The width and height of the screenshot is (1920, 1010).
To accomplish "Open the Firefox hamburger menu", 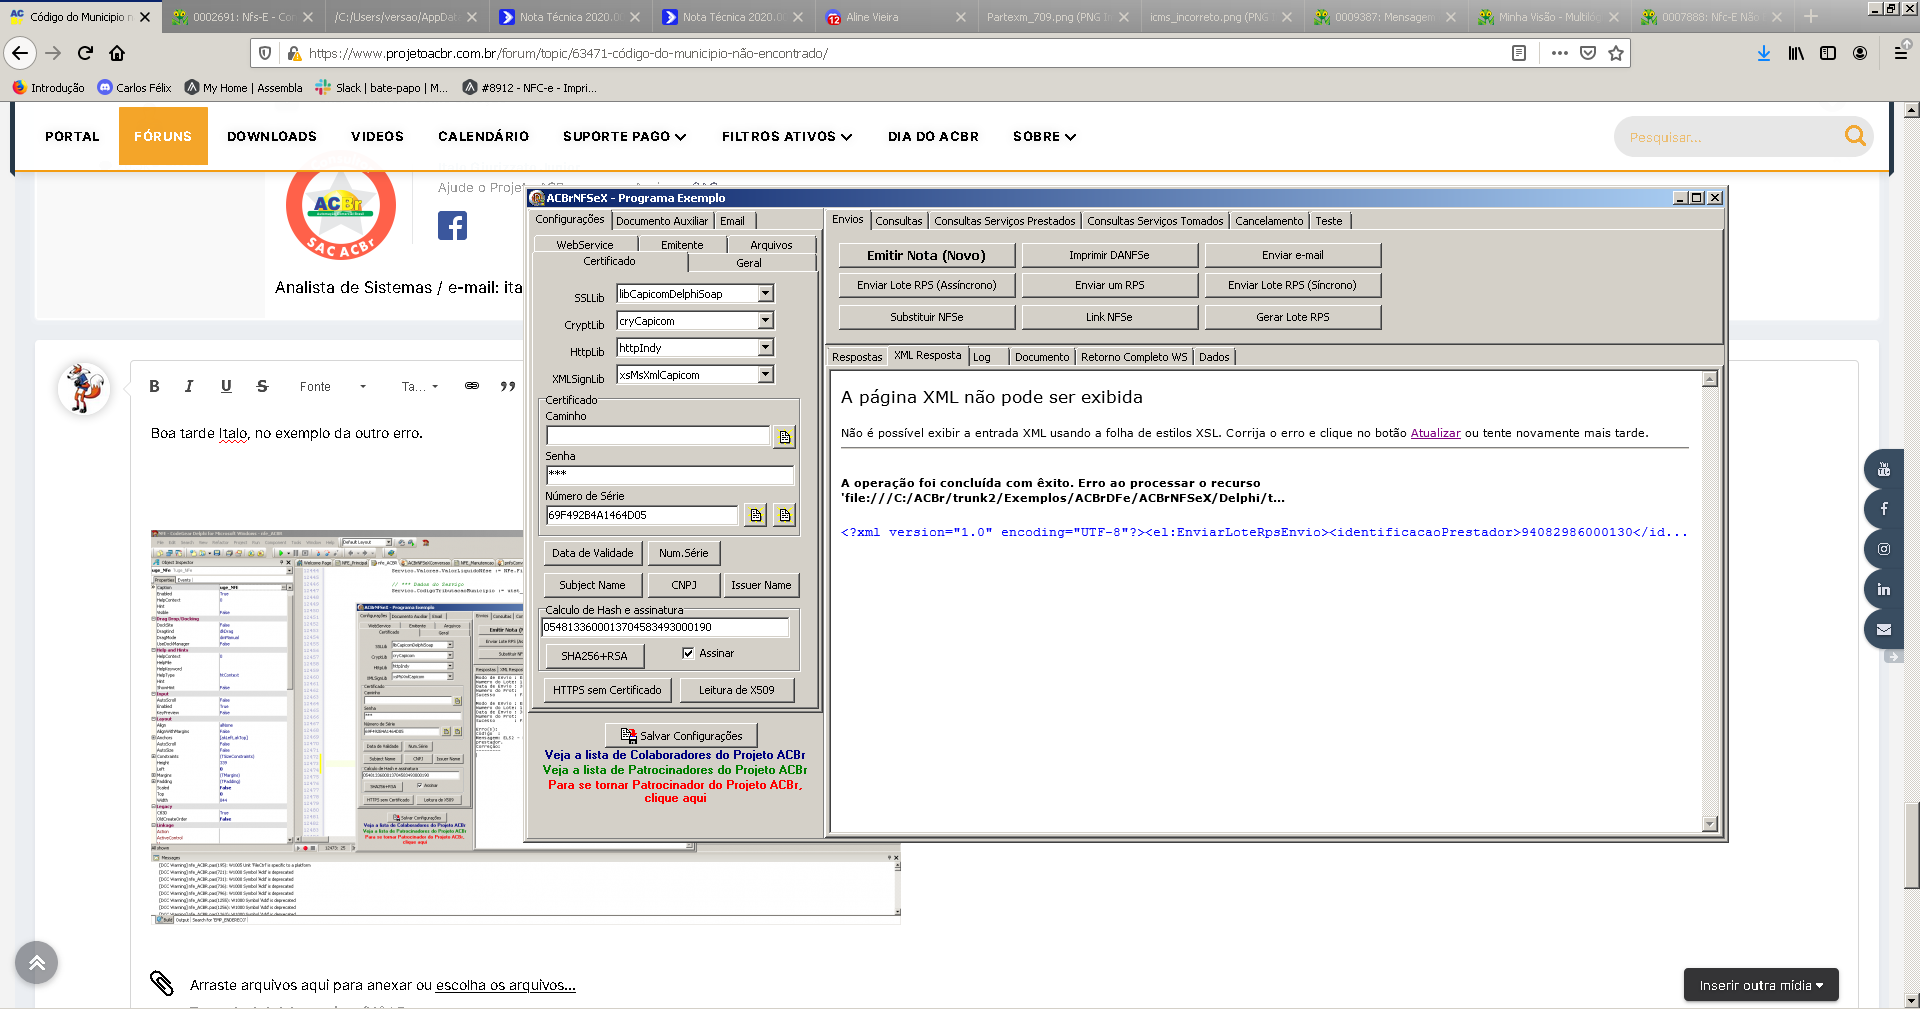I will pos(1900,53).
